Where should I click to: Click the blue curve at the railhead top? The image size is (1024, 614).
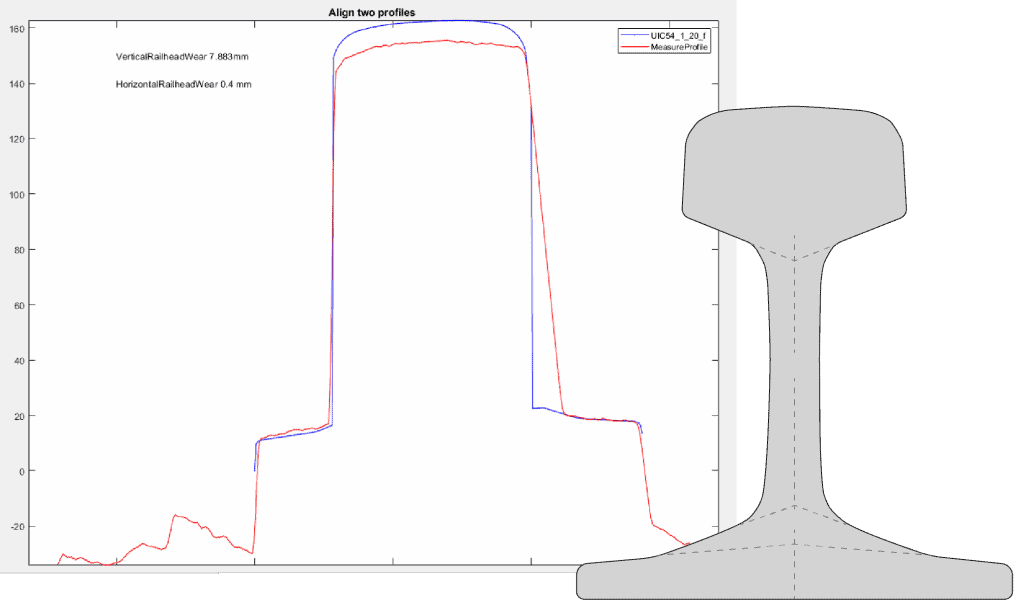click(x=430, y=21)
